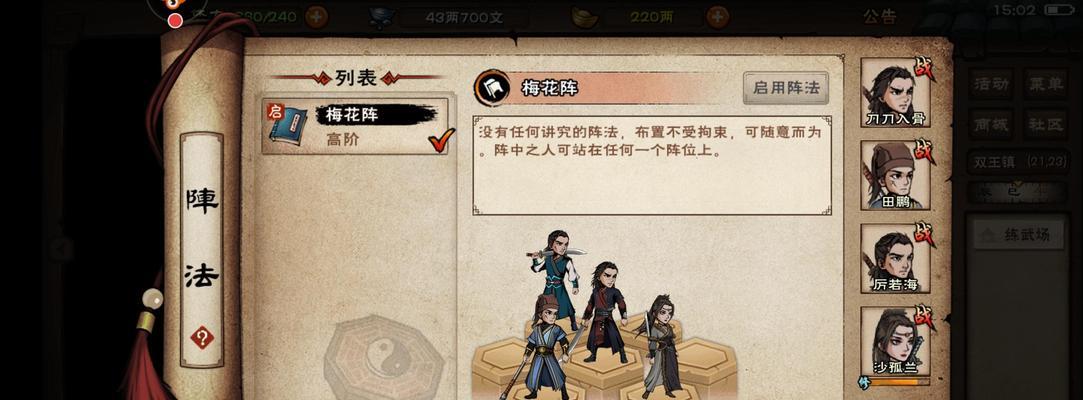Select the 梅花阵 formation in the list
This screenshot has height=400, width=1083.
(x=355, y=126)
